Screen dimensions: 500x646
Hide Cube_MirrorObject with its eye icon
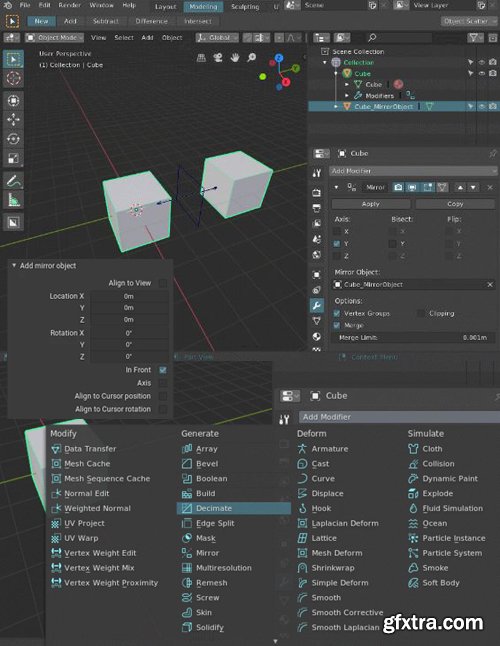tap(481, 106)
